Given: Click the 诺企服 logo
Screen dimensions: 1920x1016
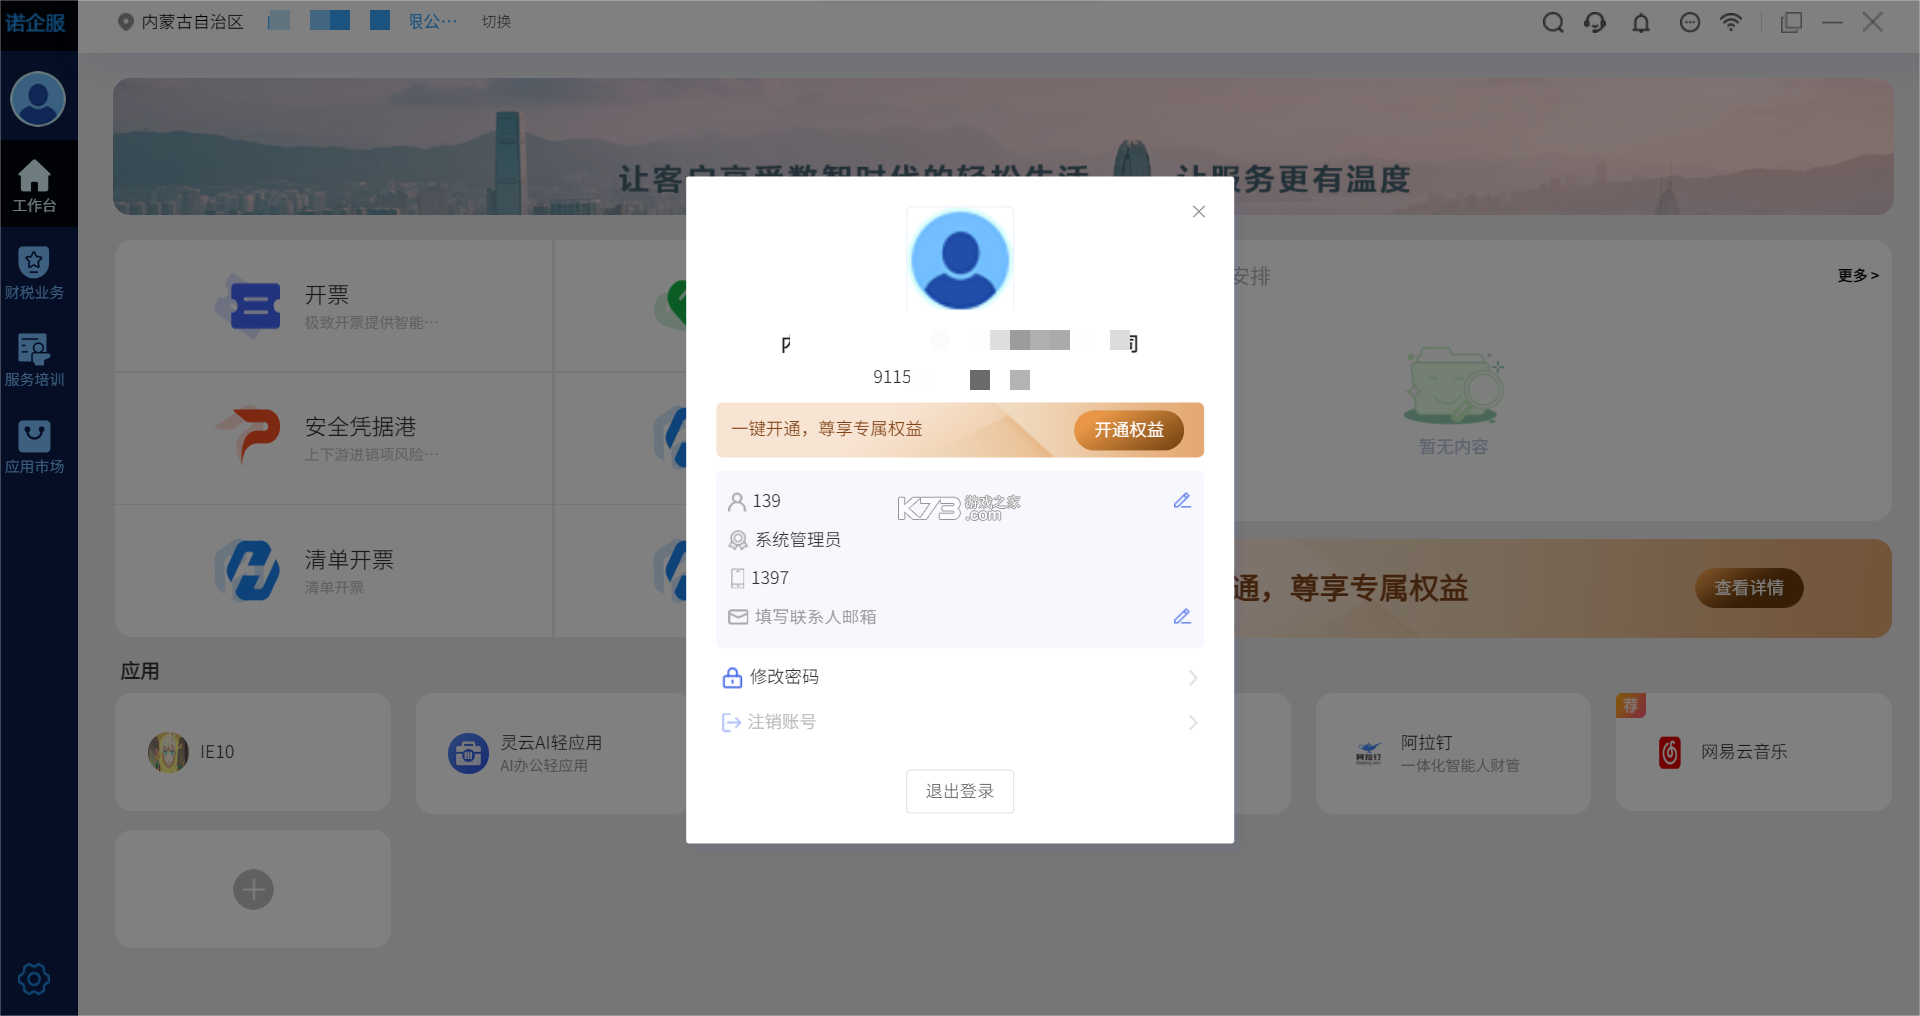Looking at the screenshot, I should [35, 22].
